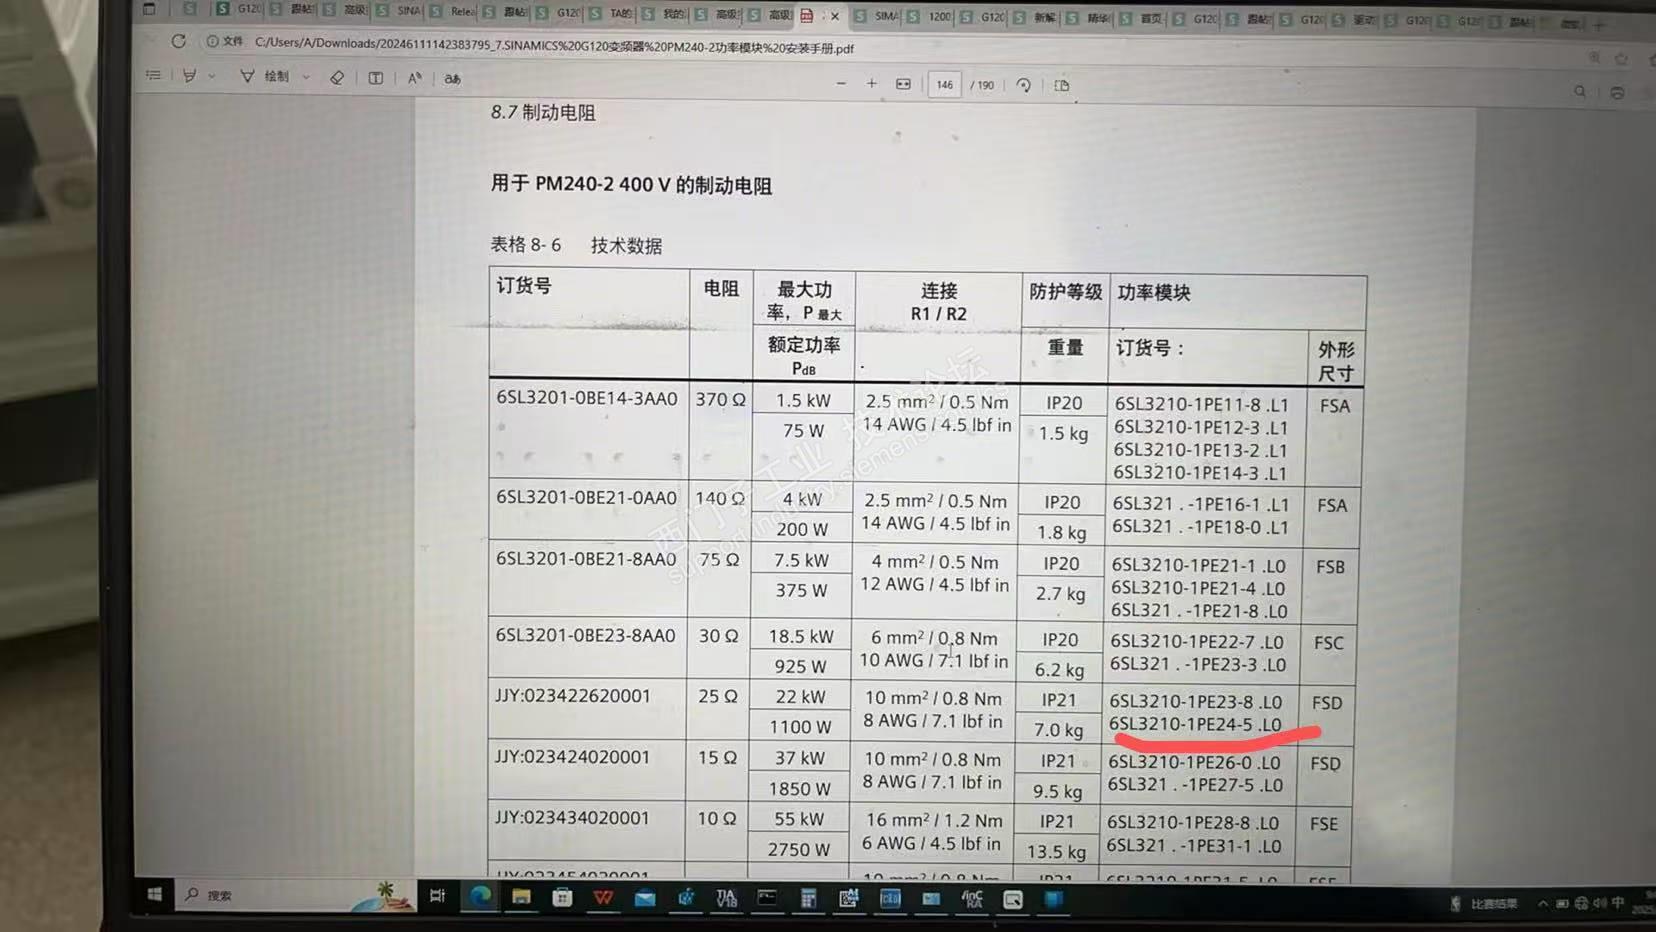Click order number JJY:023424020001
Image resolution: width=1656 pixels, height=932 pixels.
coord(572,757)
